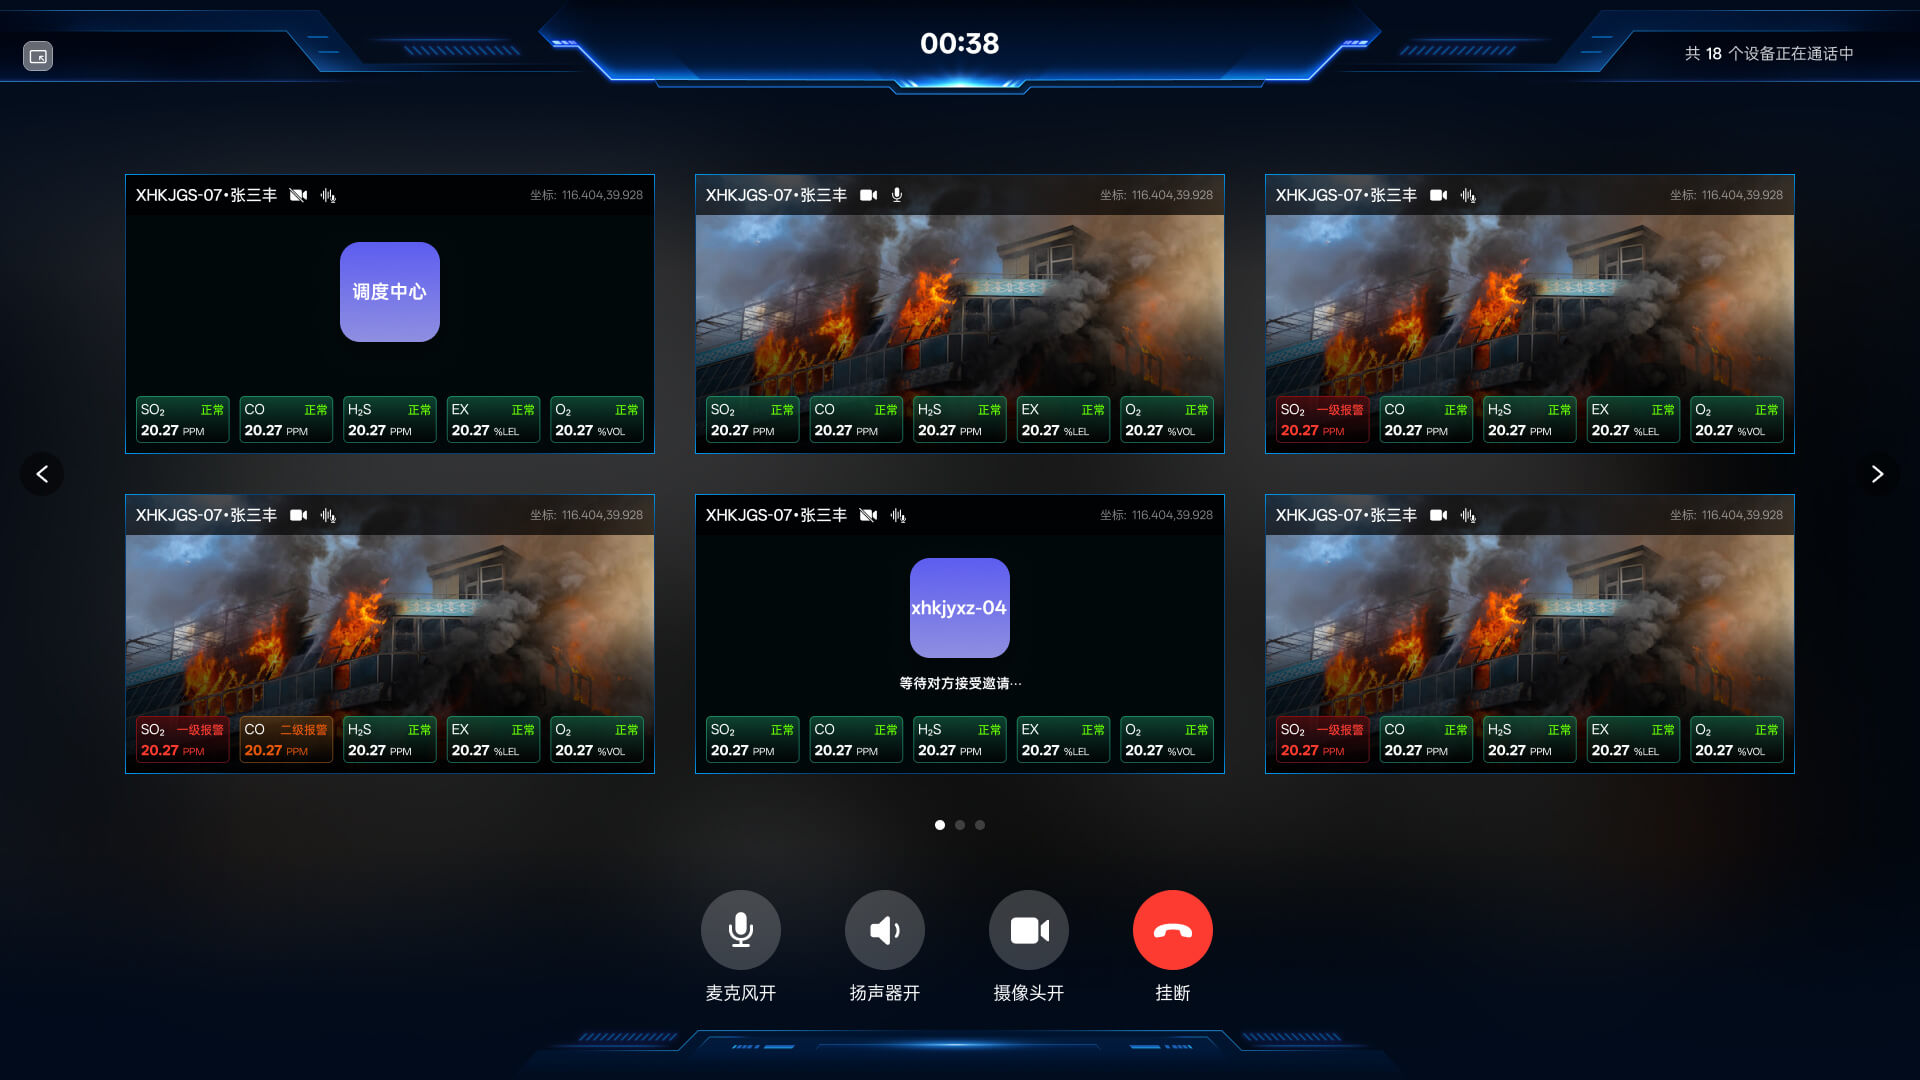Click the coordinates text in the 调度中心 card

coord(587,195)
